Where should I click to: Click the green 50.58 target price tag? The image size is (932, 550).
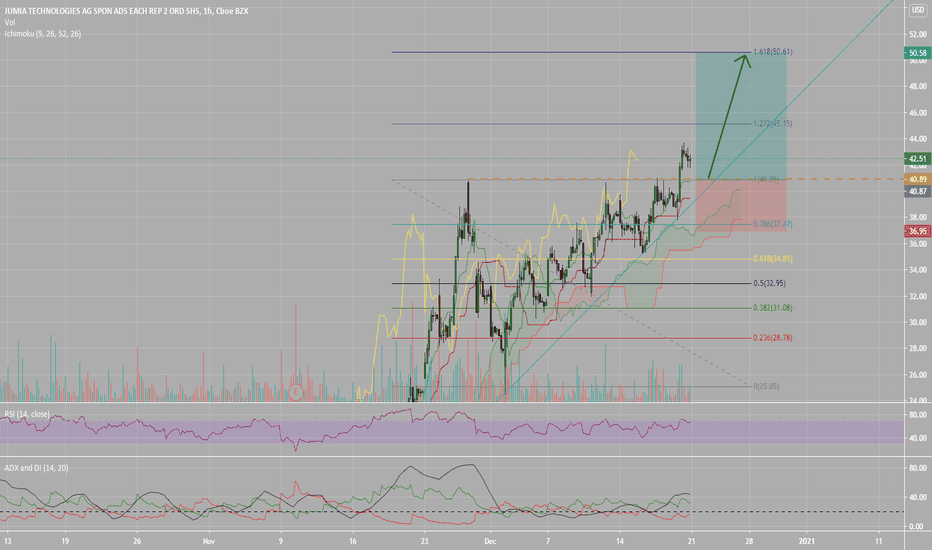click(917, 53)
